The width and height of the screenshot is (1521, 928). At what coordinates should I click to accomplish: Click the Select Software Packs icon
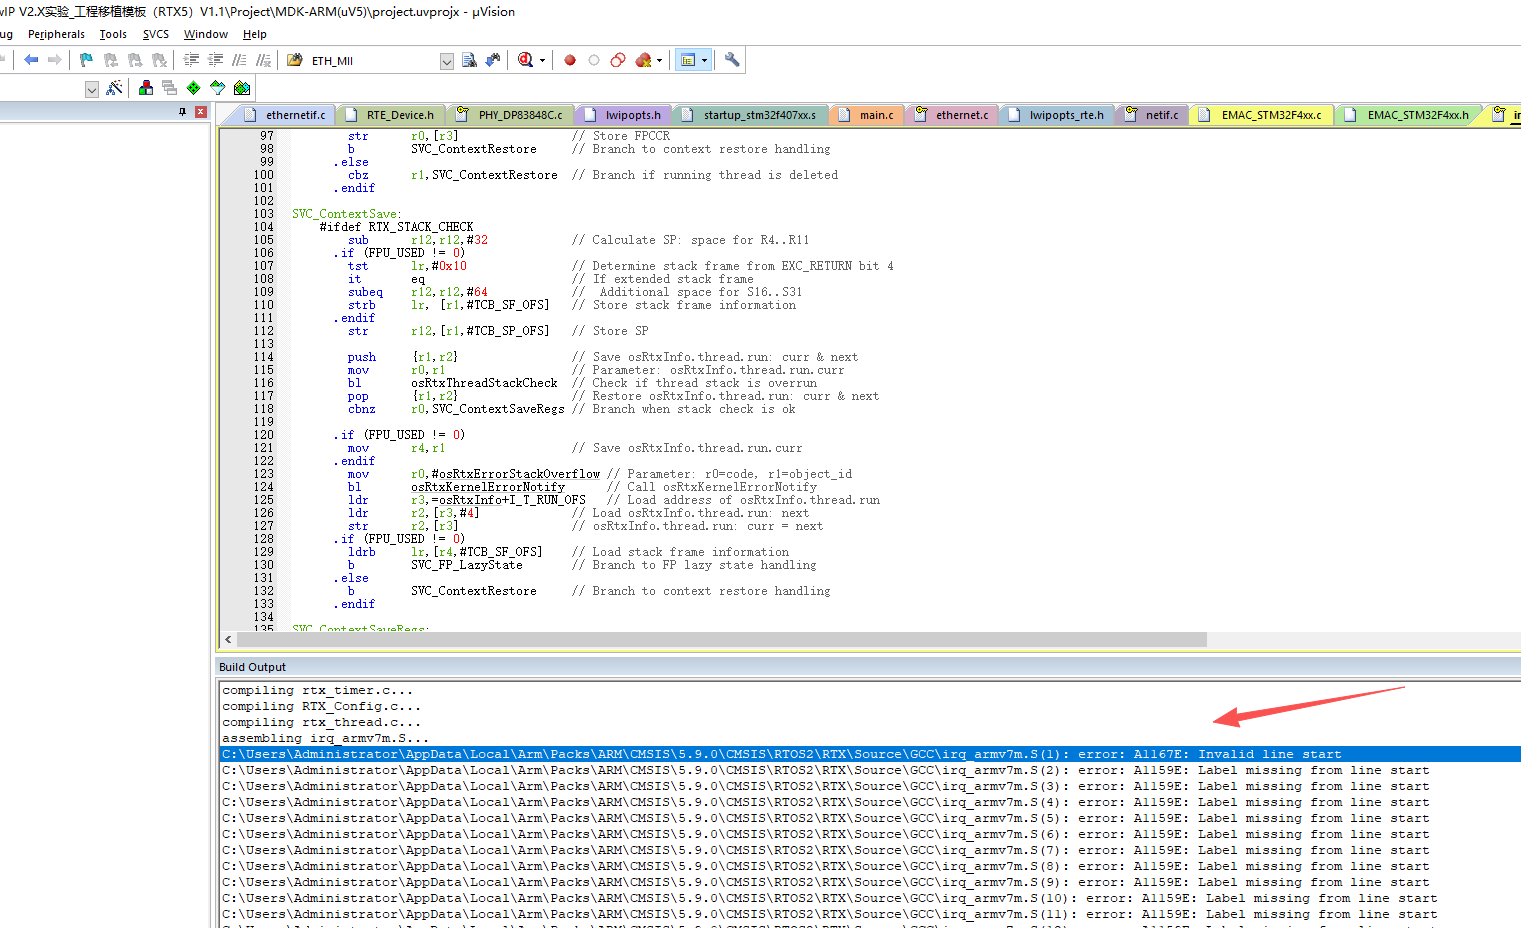(217, 88)
